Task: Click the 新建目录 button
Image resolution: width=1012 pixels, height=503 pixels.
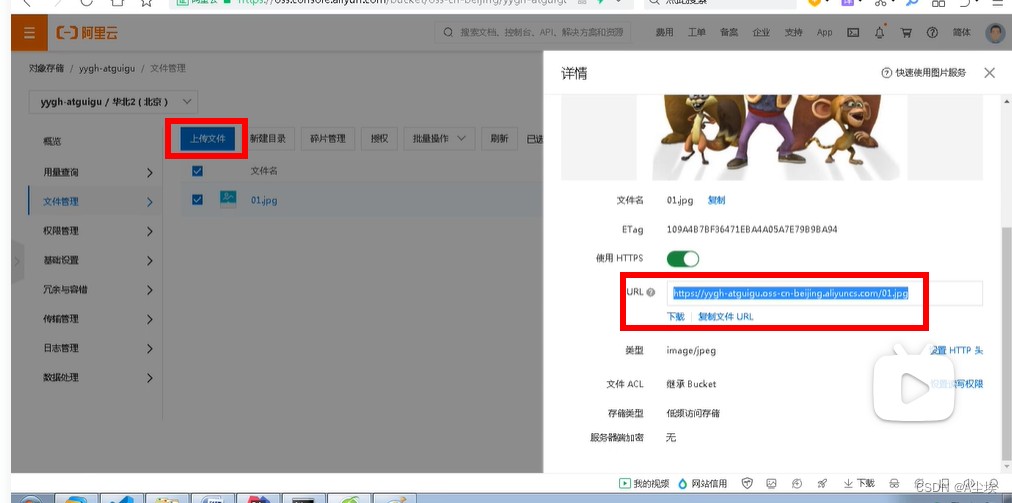Action: pos(268,138)
